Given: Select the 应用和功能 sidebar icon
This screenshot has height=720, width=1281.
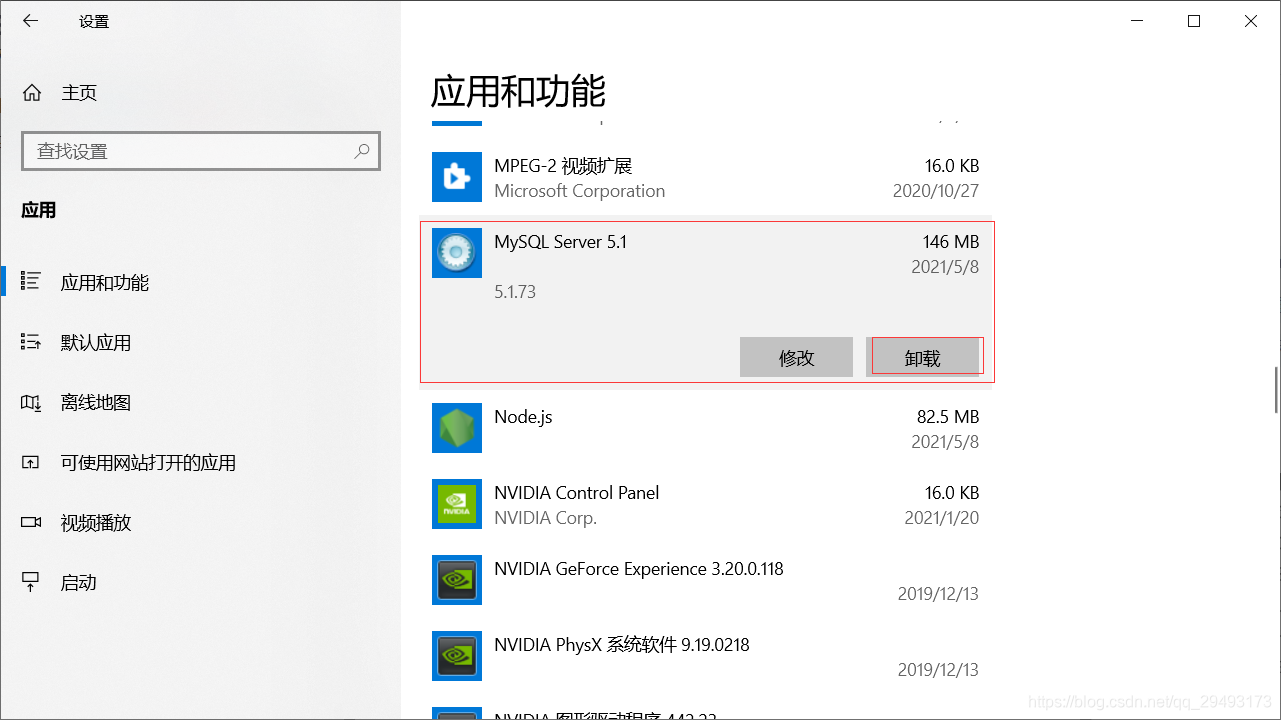Looking at the screenshot, I should point(31,282).
